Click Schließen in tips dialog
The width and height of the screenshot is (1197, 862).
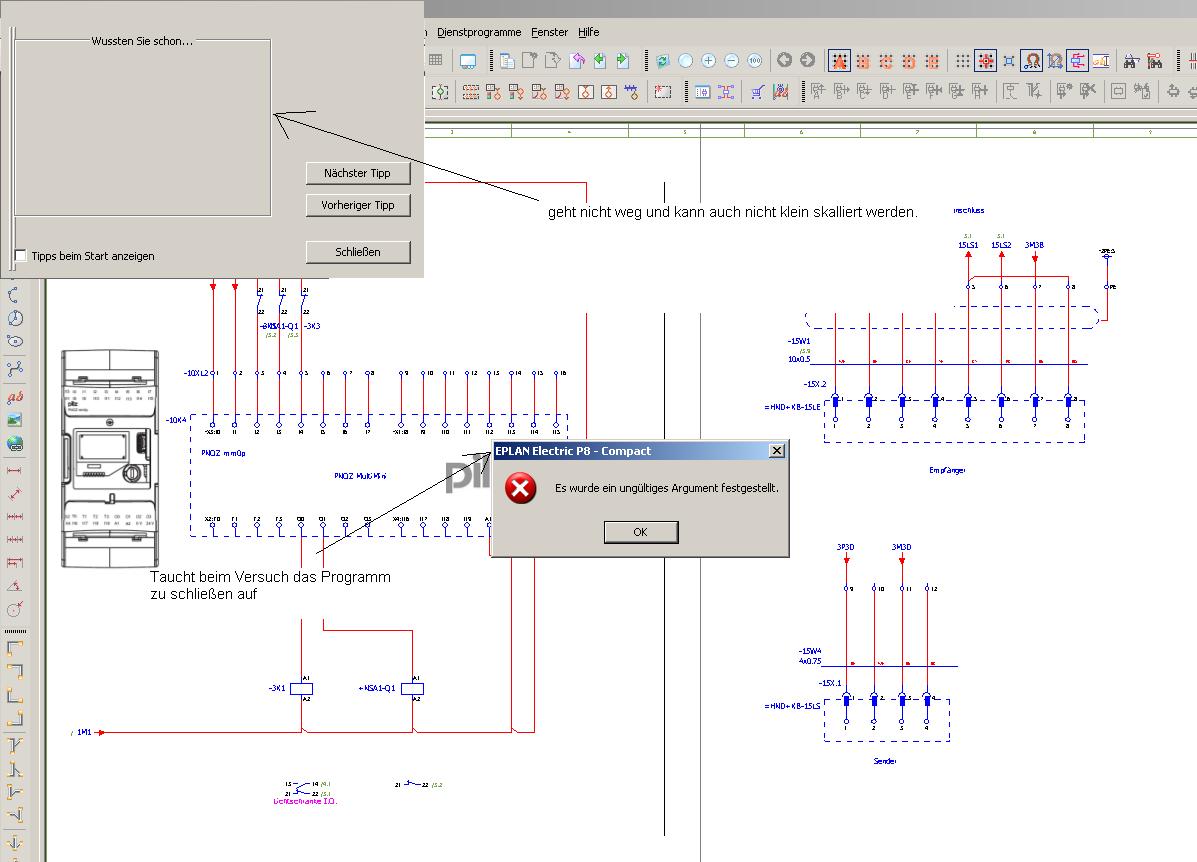coord(357,252)
